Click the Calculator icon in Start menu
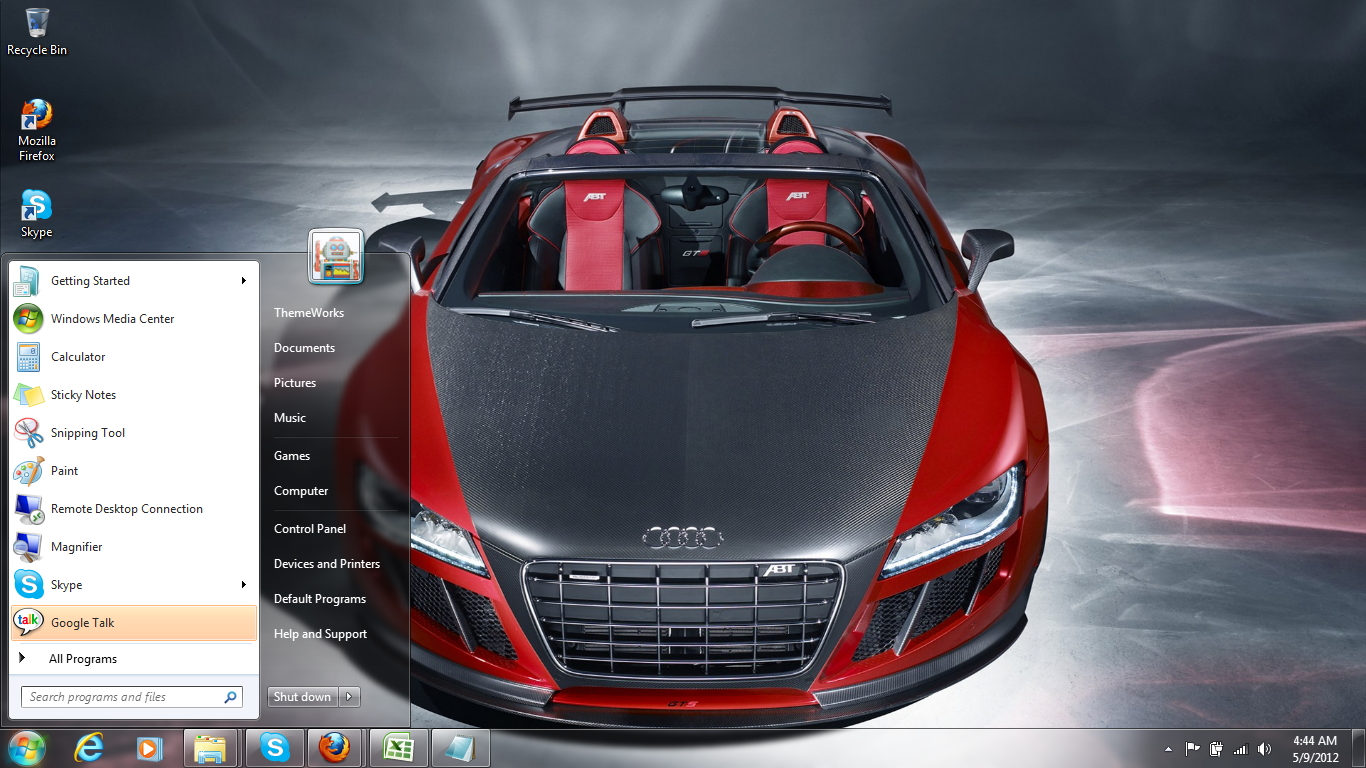 point(28,357)
